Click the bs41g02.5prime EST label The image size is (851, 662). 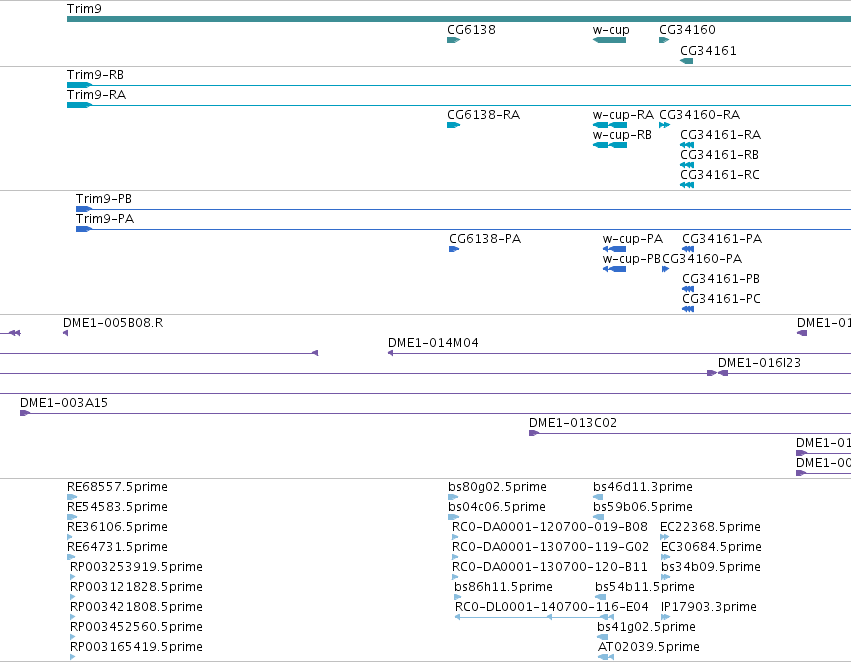coord(646,628)
